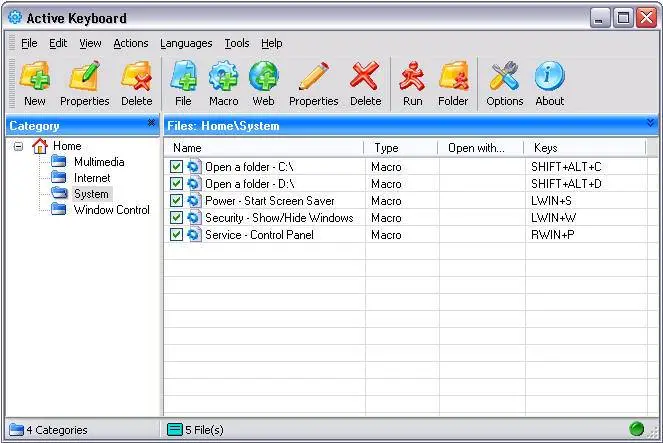Open the About info icon
The height and width of the screenshot is (443, 663).
point(549,77)
